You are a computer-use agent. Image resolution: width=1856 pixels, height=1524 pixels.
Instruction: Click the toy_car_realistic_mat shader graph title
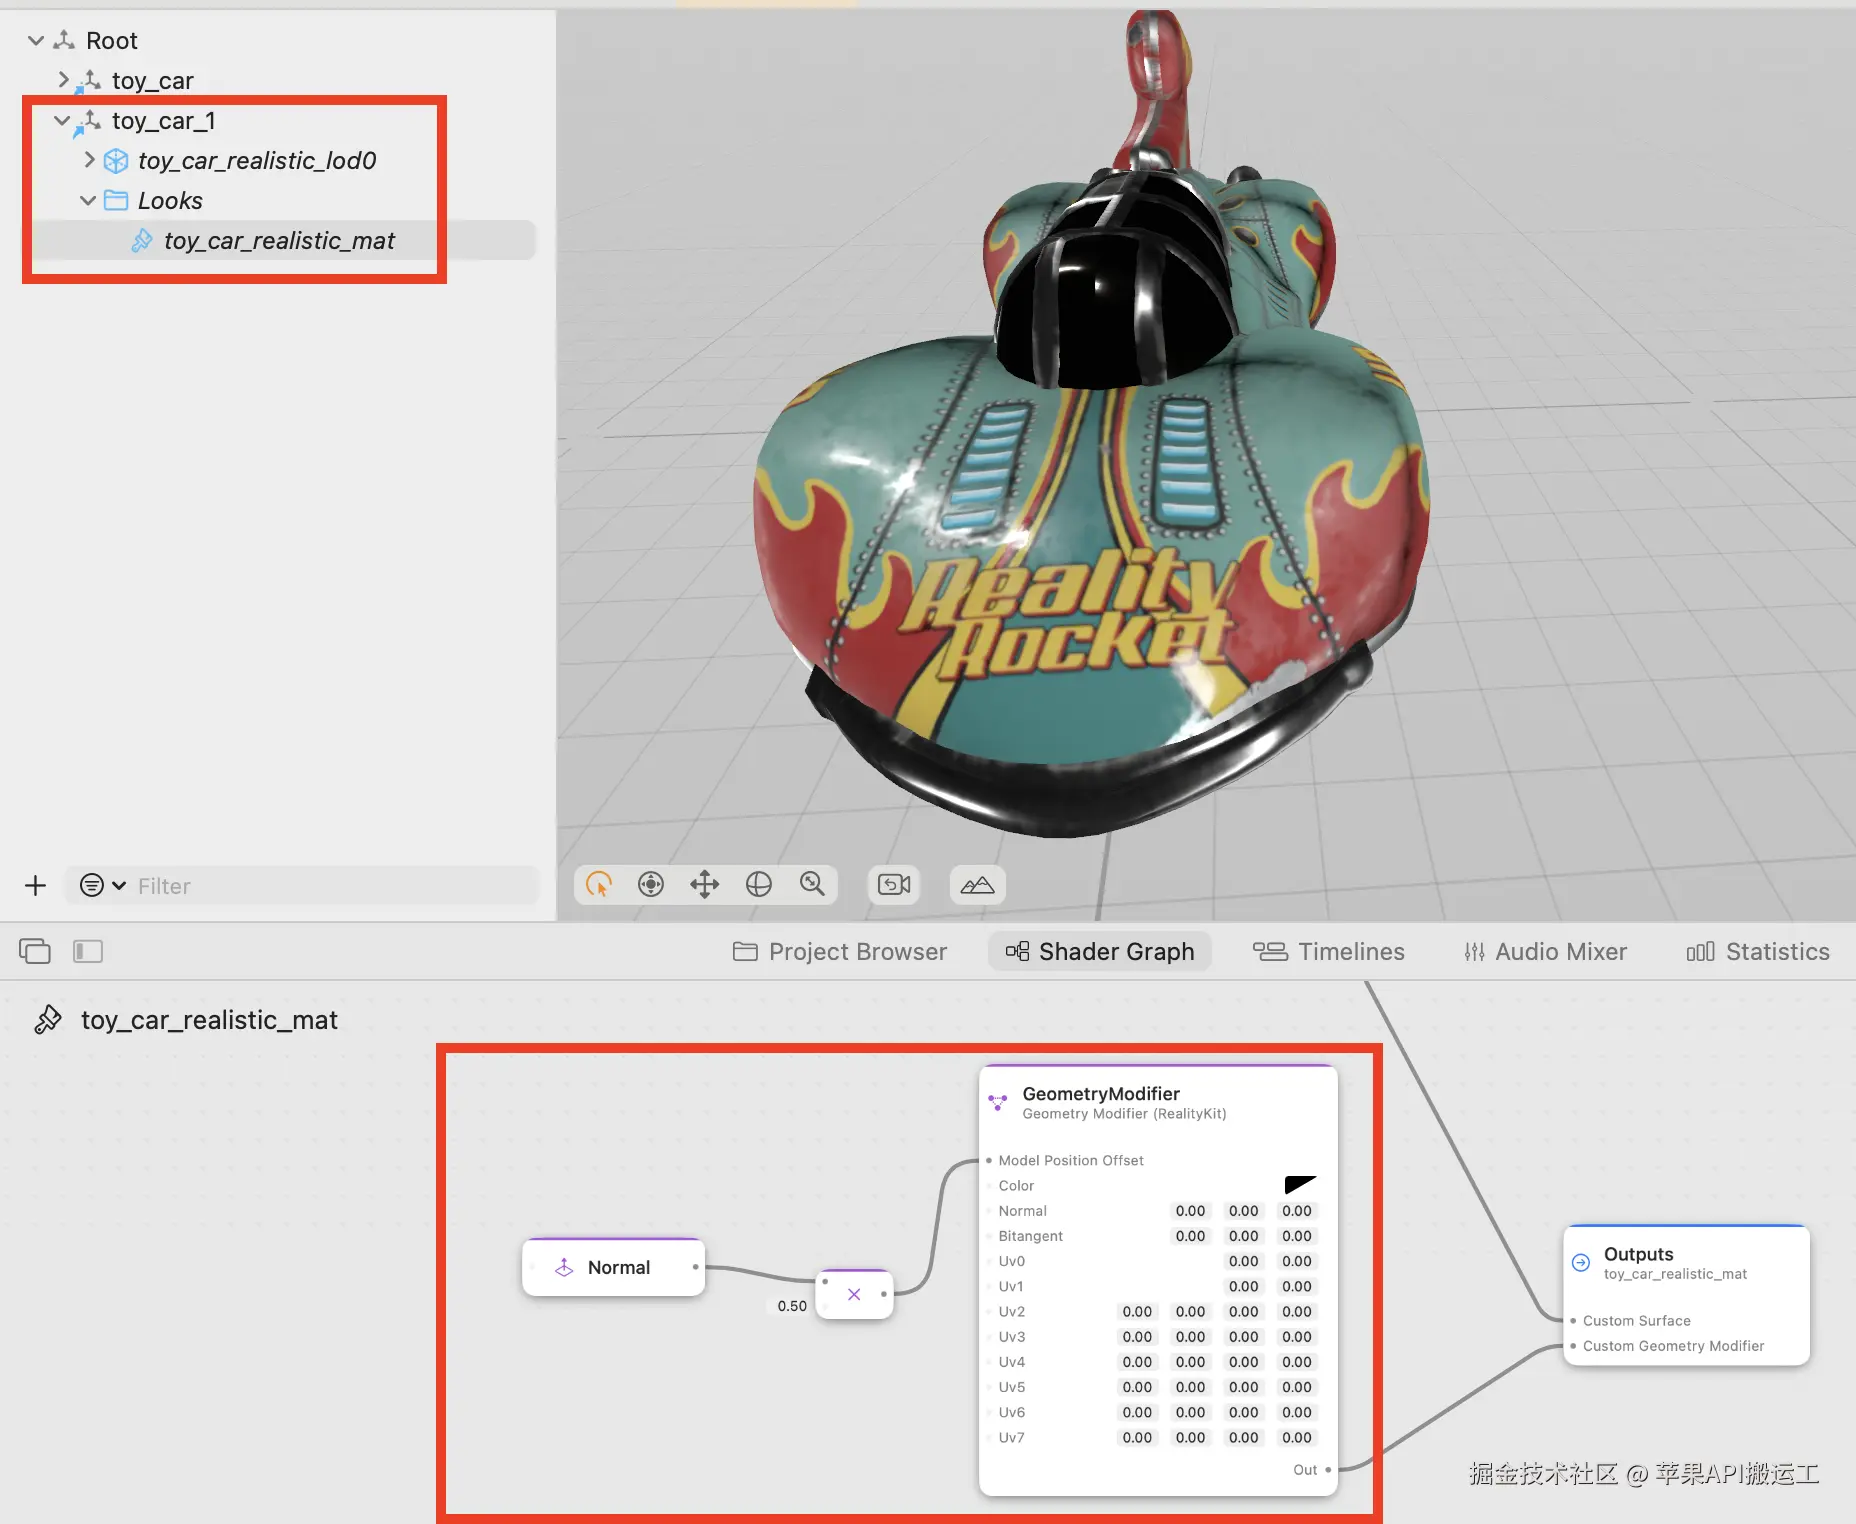(x=209, y=1020)
